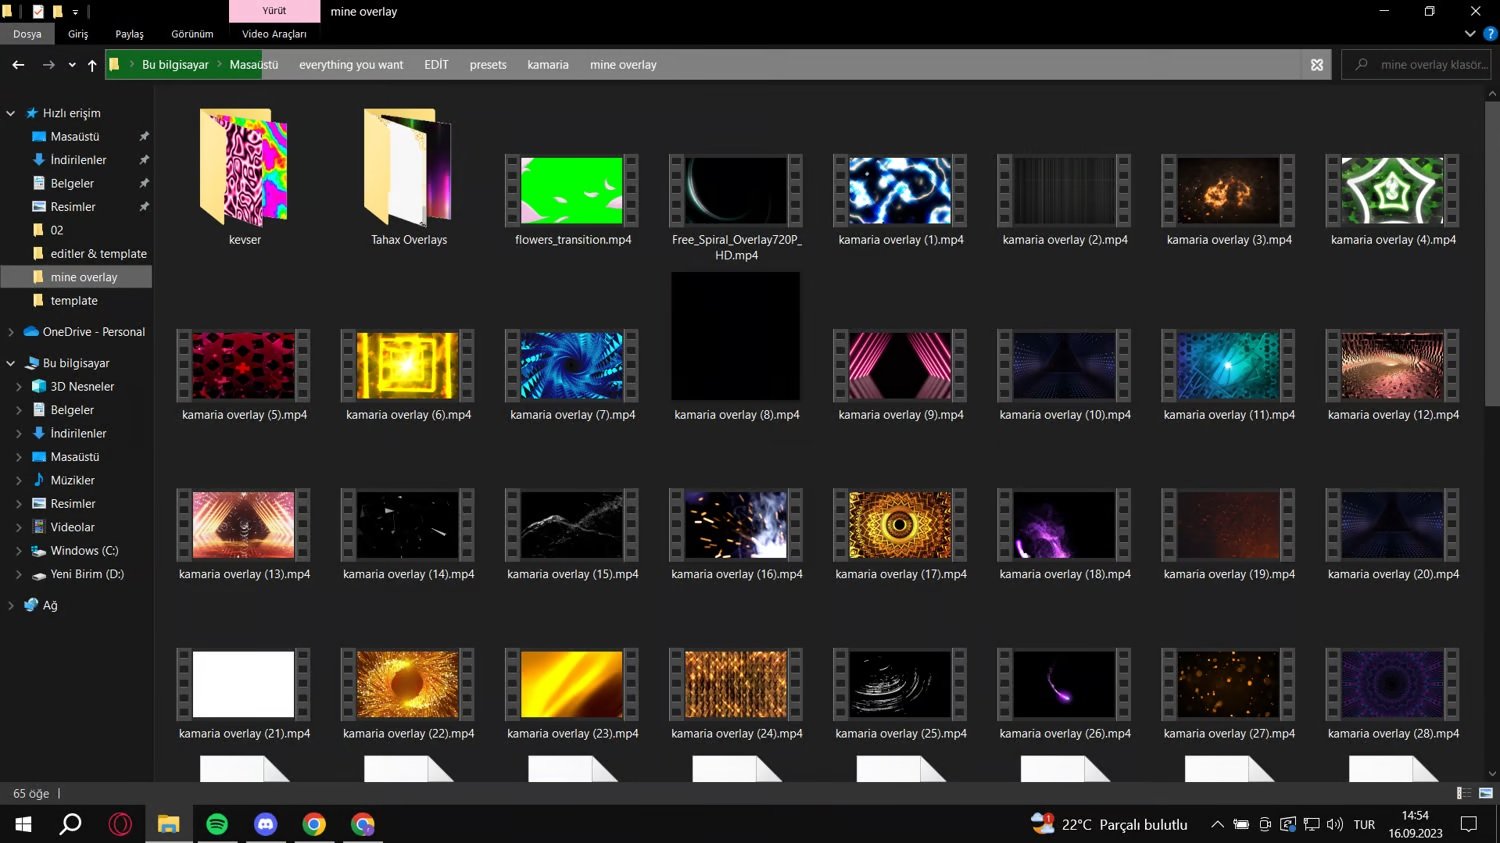1500x843 pixels.
Task: Open editler & template folder
Action: [98, 254]
